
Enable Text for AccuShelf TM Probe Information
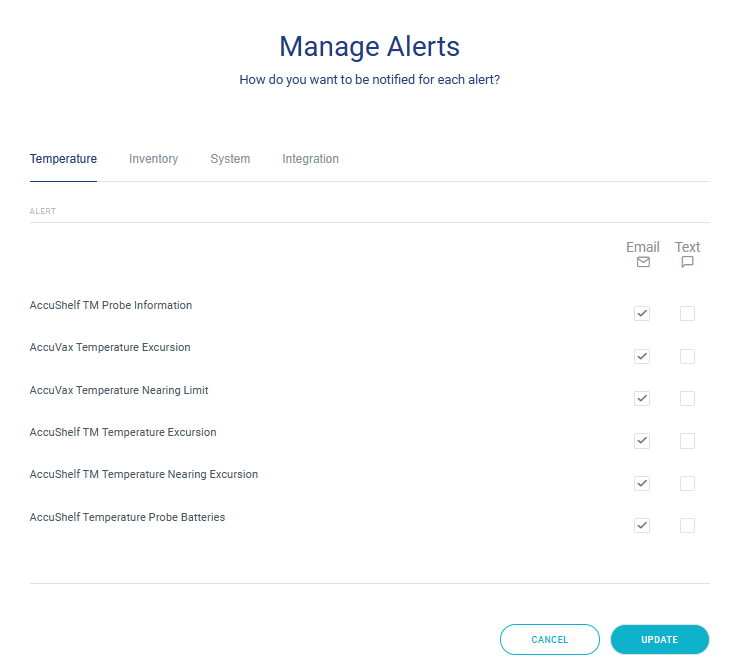(x=687, y=313)
